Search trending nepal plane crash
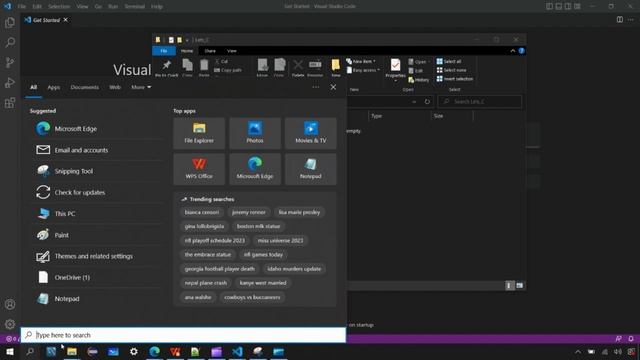This screenshot has height=360, width=640. coord(206,283)
